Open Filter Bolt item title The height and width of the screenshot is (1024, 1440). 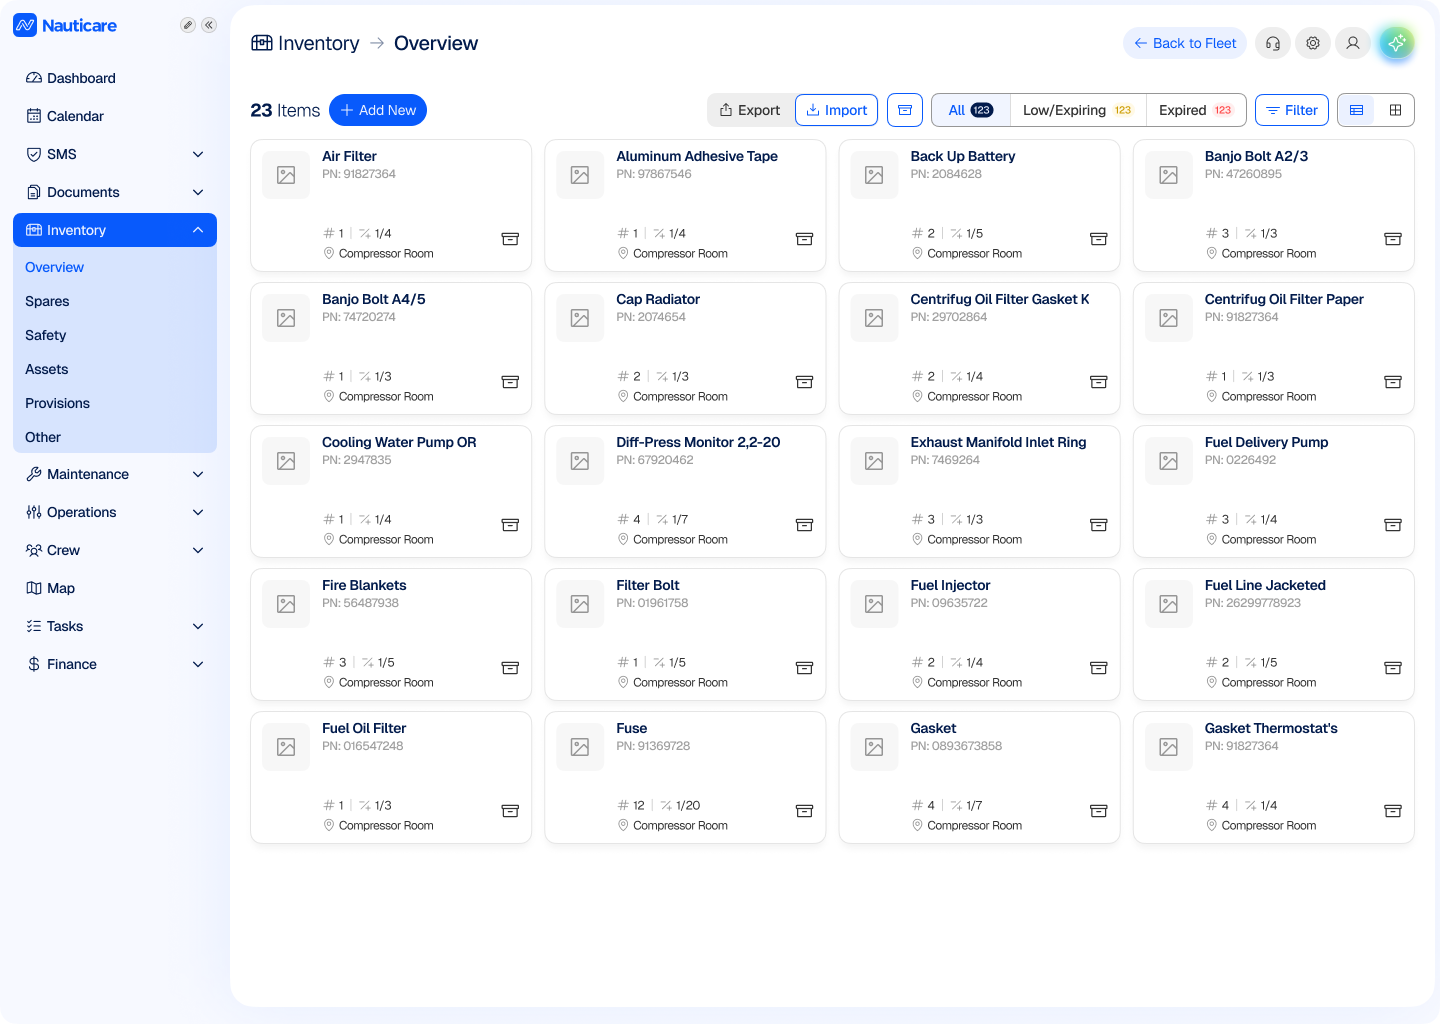(648, 585)
